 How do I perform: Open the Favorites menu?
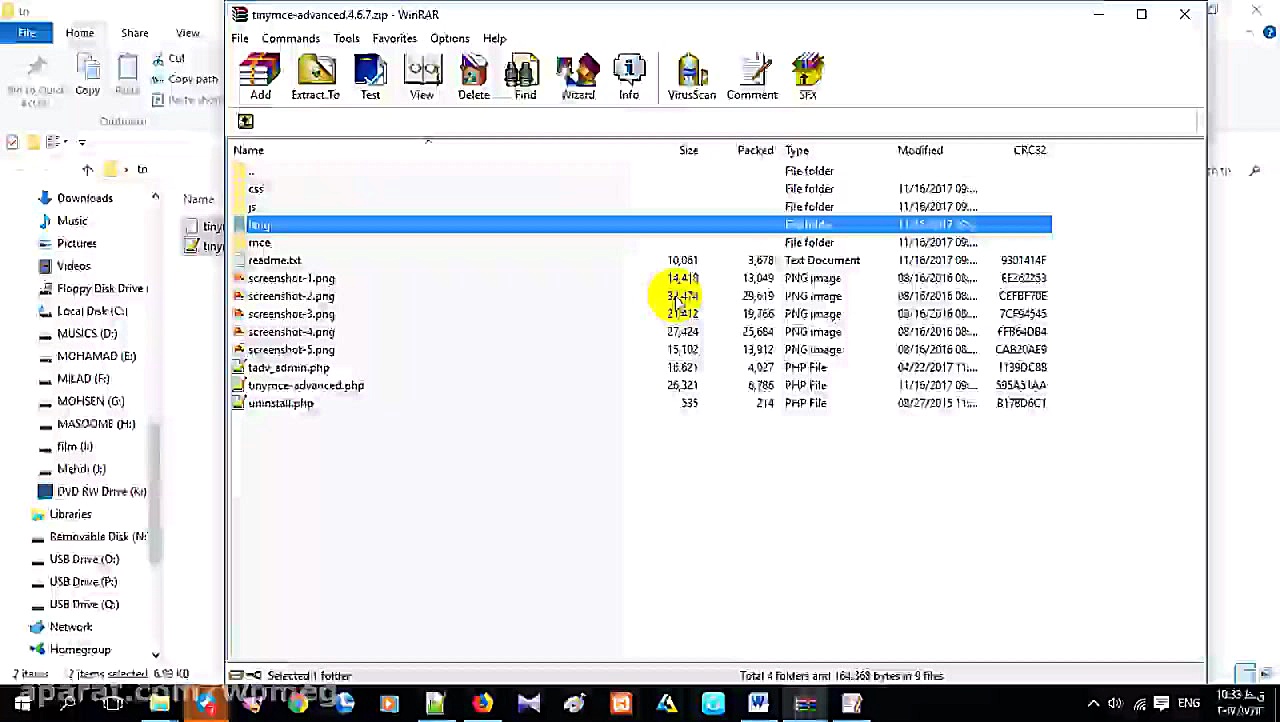(394, 38)
